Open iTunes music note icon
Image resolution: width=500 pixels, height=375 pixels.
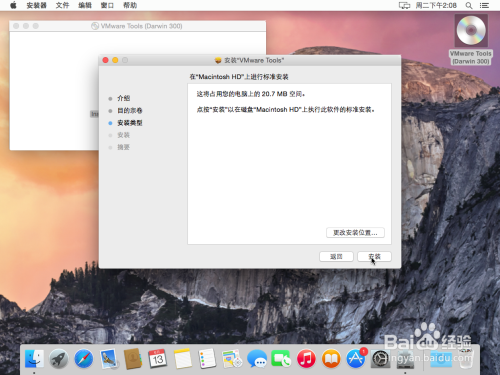pos(306,359)
